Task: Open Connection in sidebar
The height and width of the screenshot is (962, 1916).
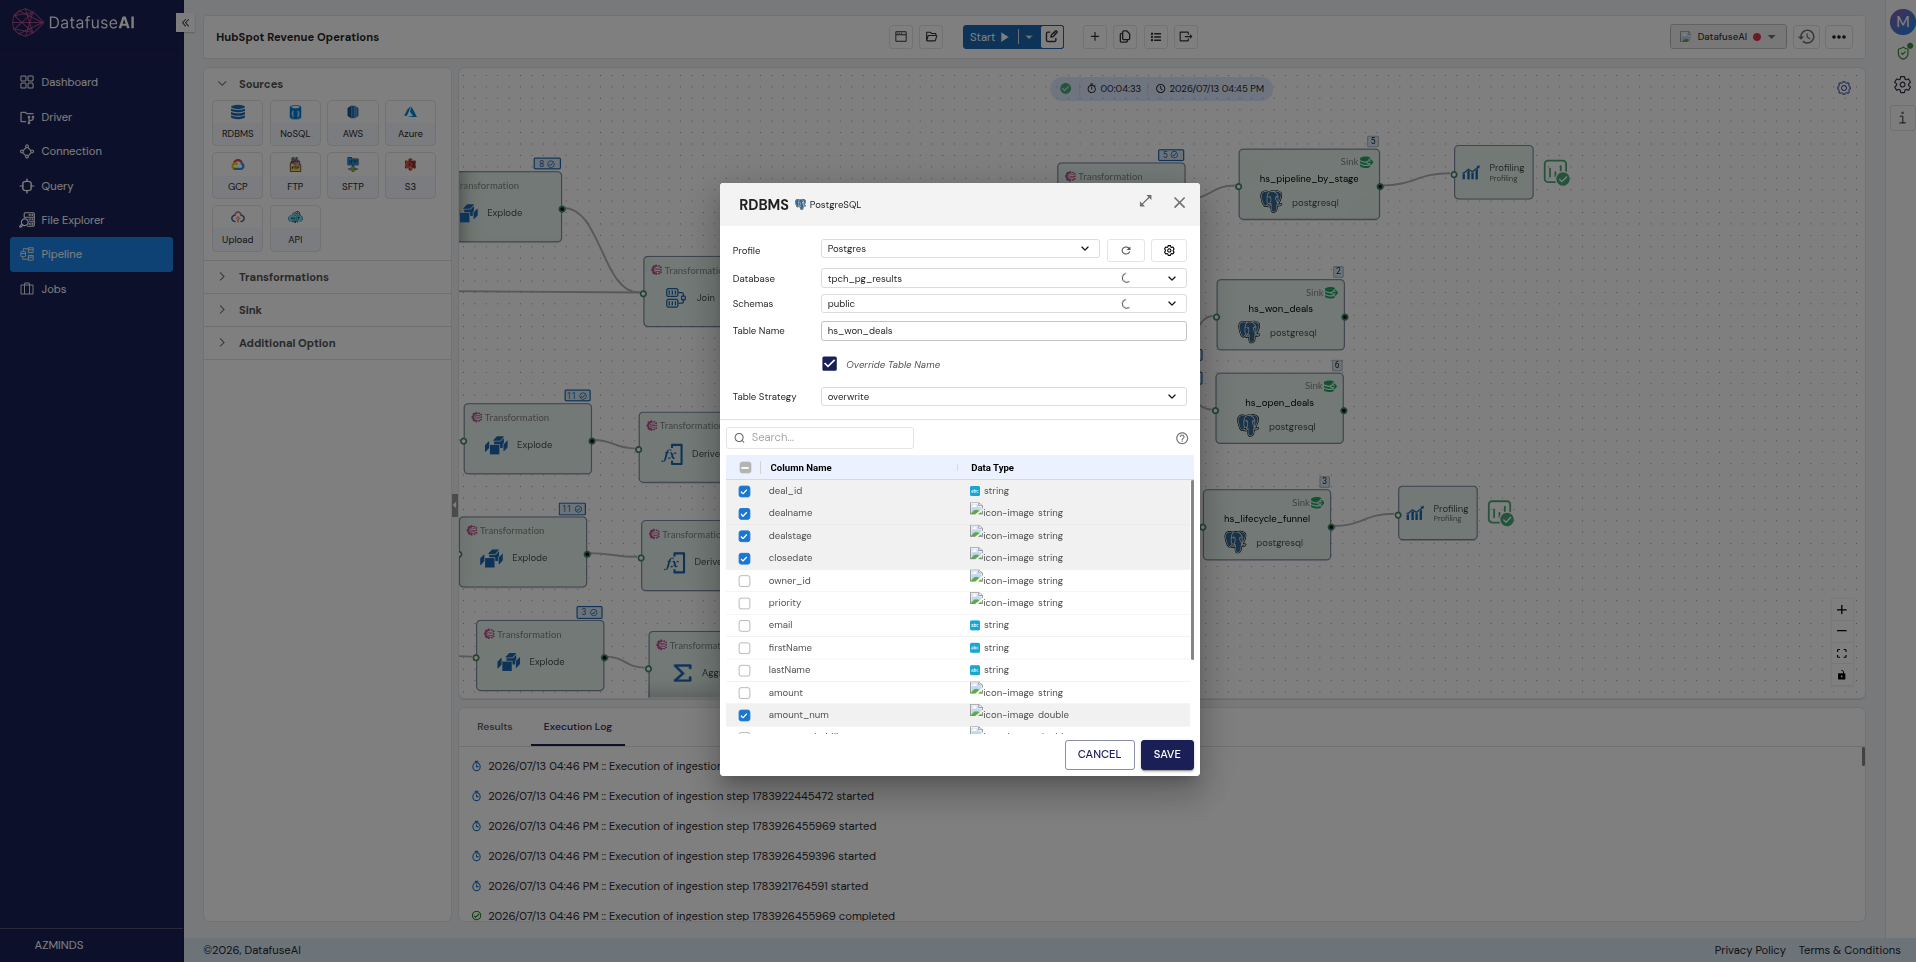Action: click(x=91, y=151)
